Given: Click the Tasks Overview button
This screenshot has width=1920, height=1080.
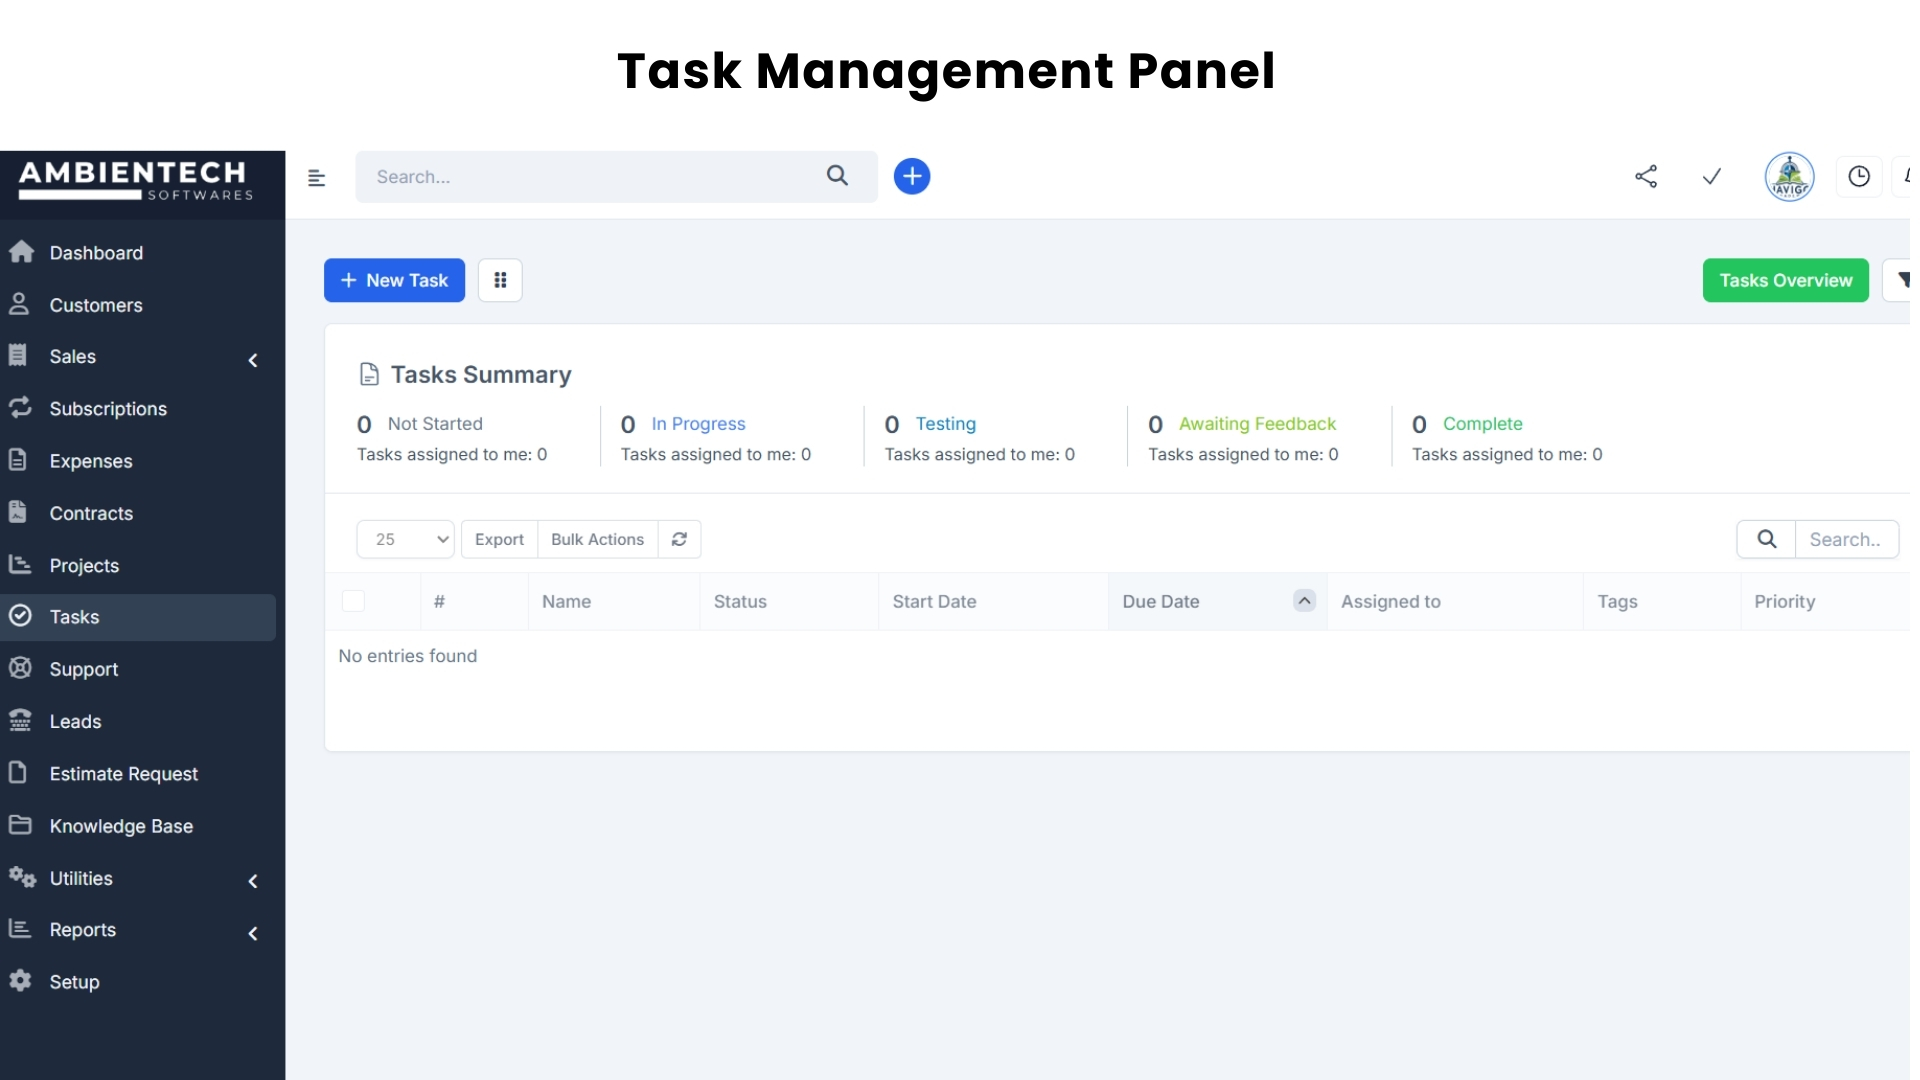Looking at the screenshot, I should 1785,280.
